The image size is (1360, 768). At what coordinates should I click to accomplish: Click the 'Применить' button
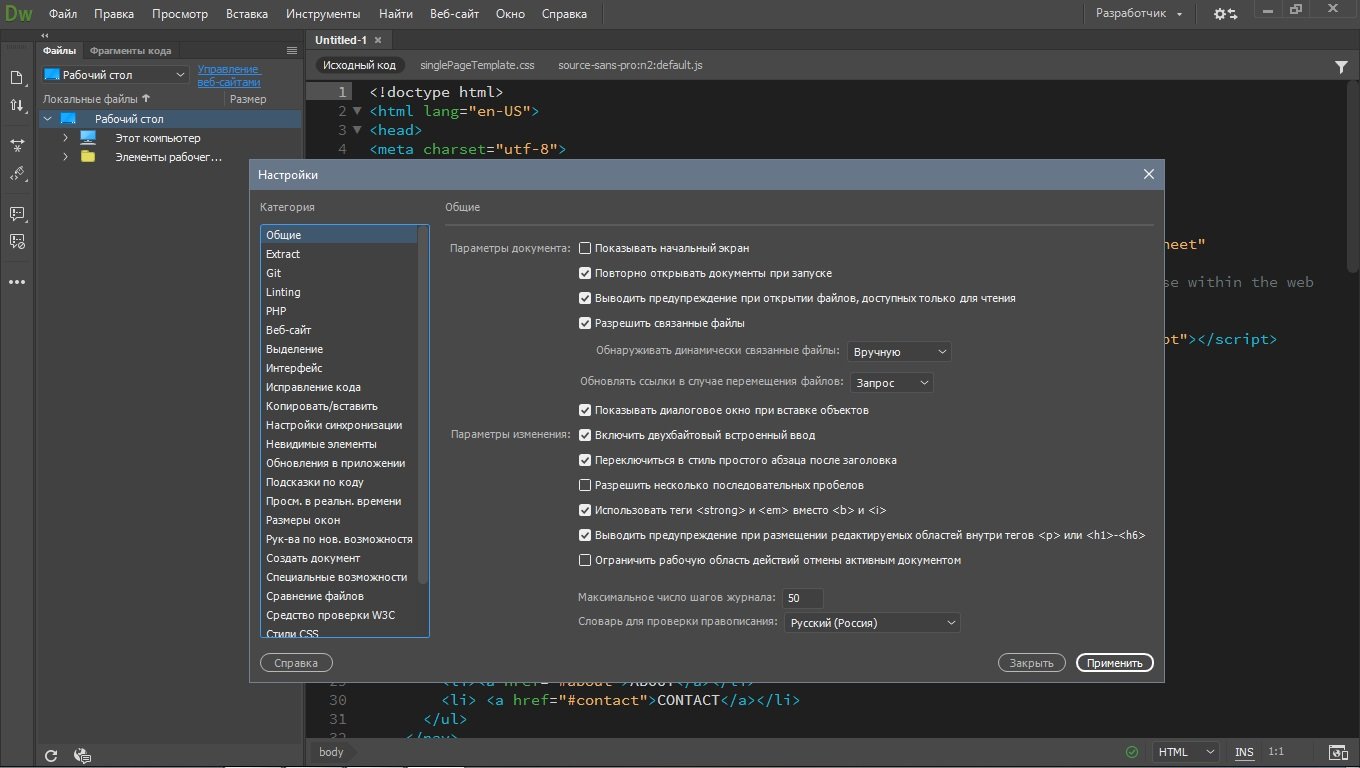click(x=1115, y=663)
